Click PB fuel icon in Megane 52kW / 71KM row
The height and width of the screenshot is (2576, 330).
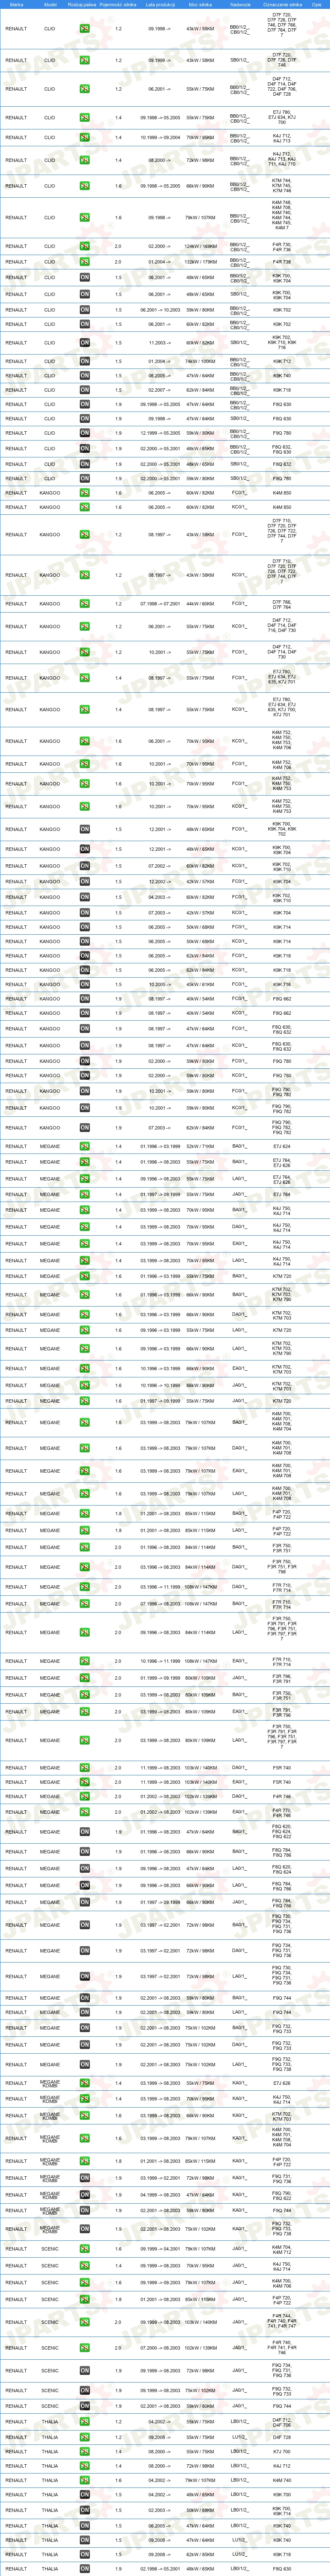[x=84, y=1147]
